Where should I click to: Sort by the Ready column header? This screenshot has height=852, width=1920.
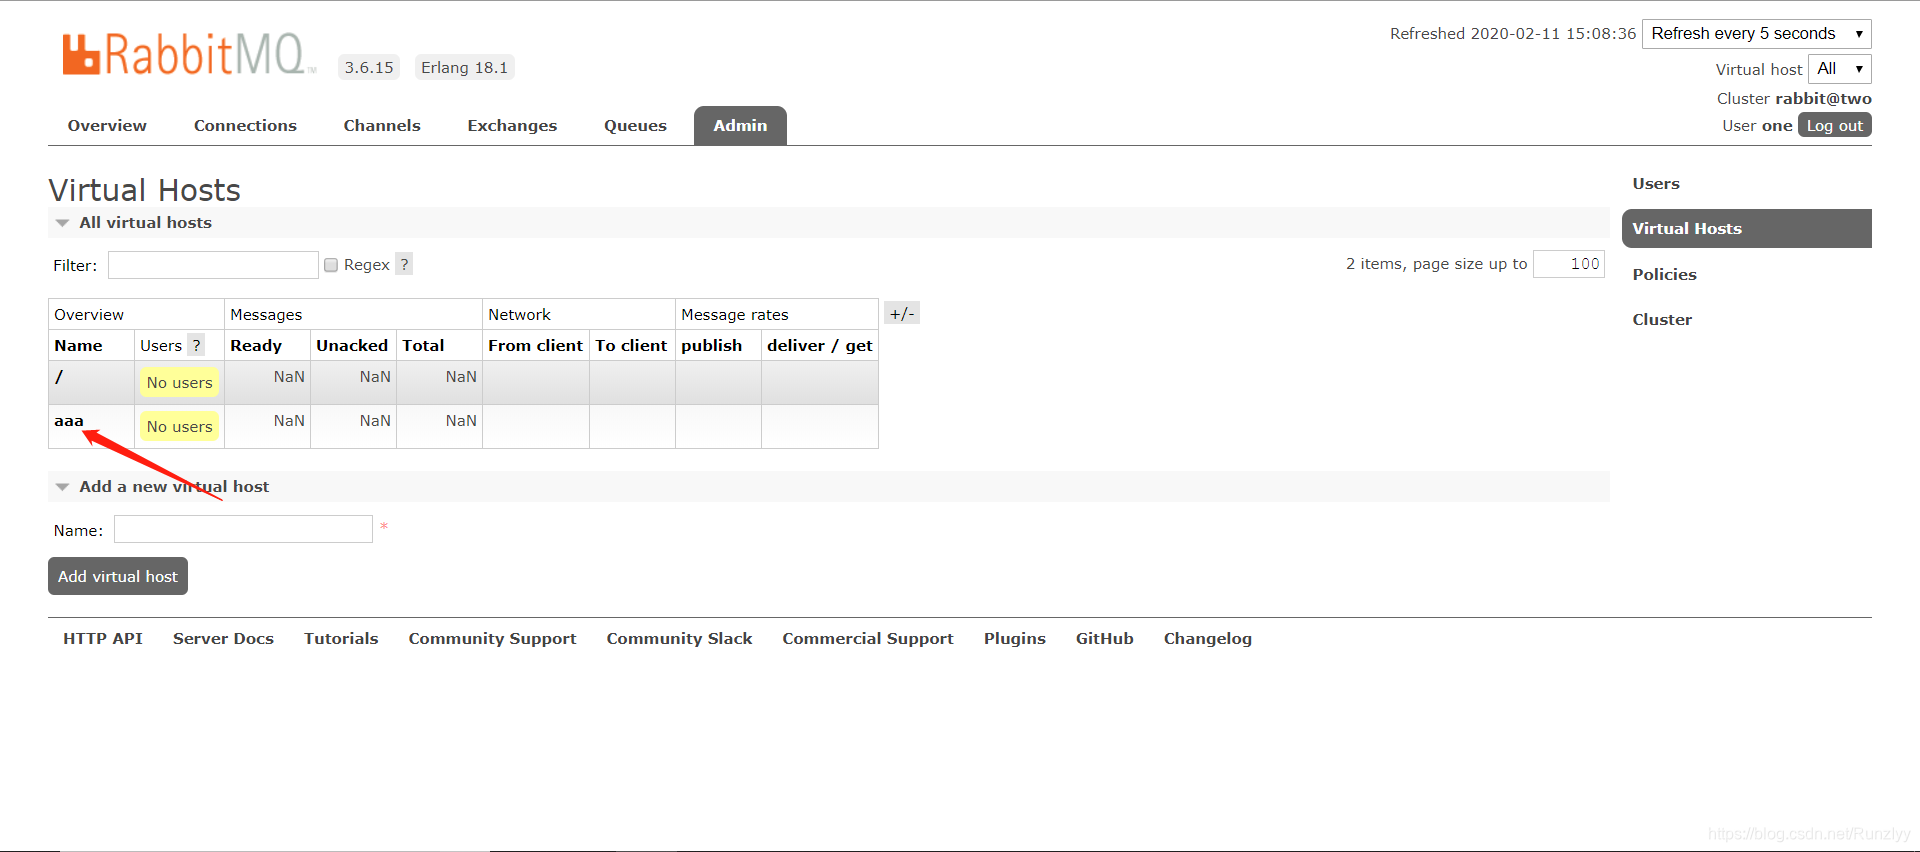256,345
